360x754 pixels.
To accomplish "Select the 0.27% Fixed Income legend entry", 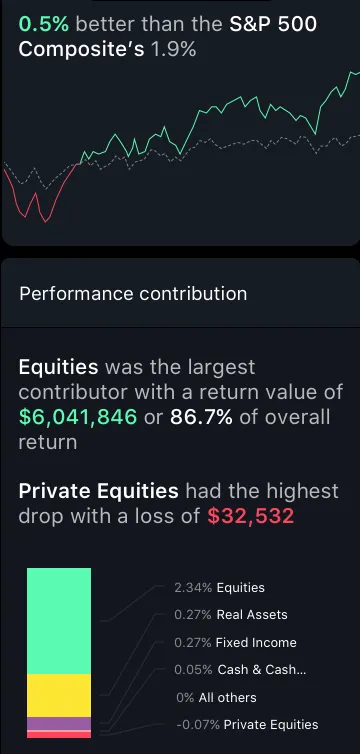I will [x=235, y=642].
